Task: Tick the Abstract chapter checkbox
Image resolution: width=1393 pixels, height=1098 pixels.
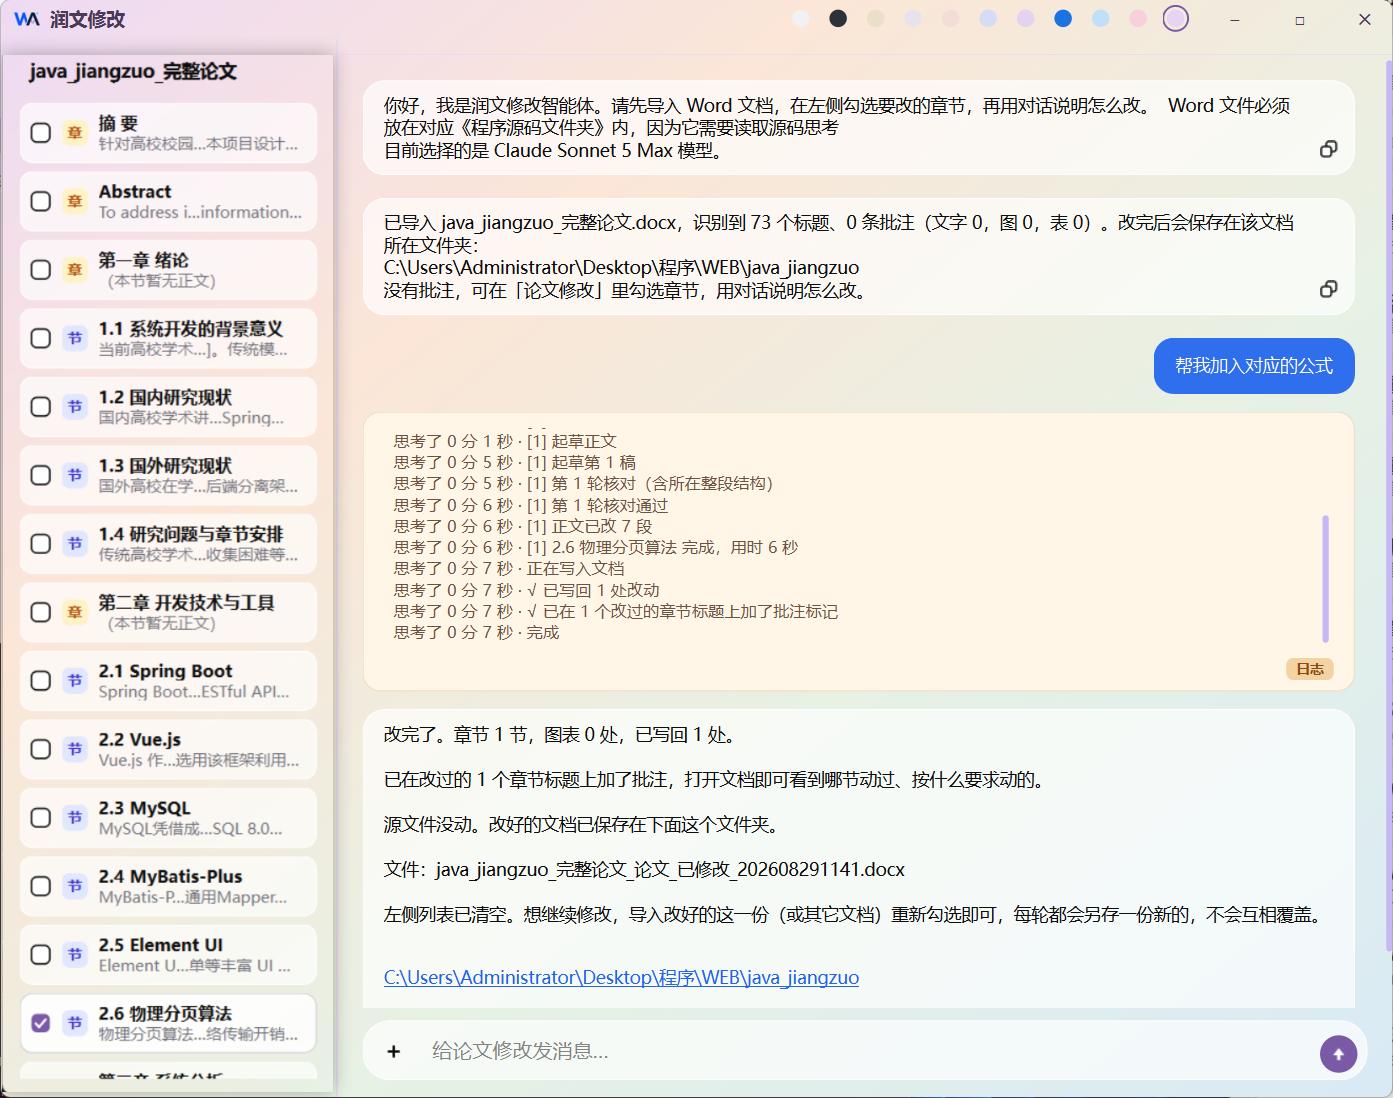Action: tap(41, 201)
